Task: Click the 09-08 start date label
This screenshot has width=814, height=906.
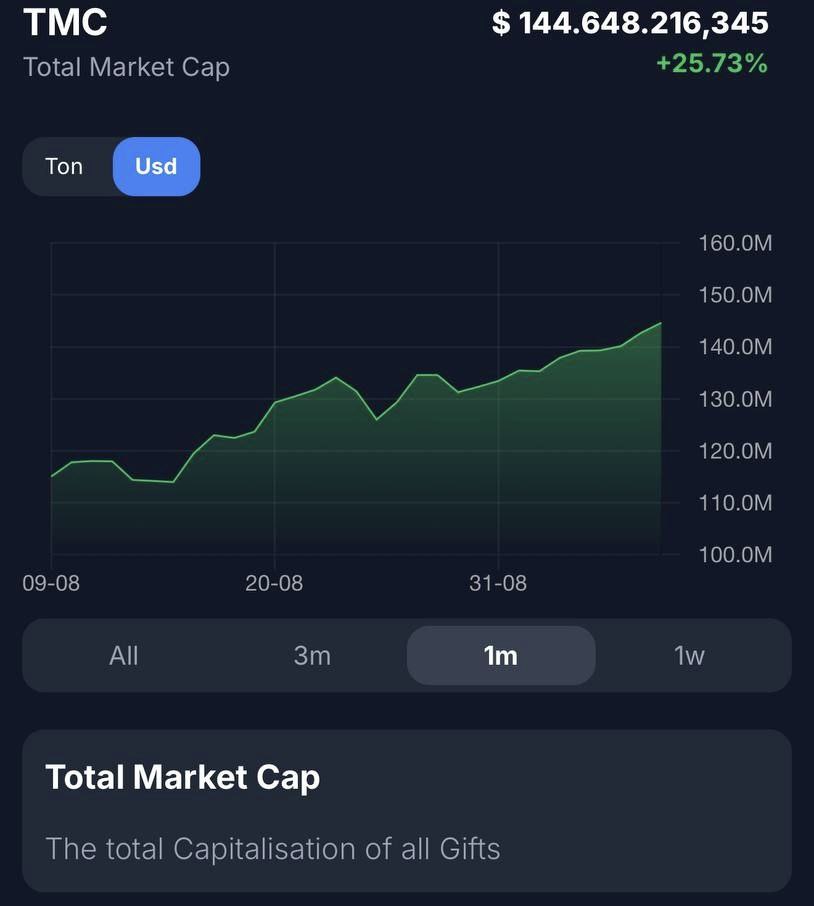Action: [51, 583]
